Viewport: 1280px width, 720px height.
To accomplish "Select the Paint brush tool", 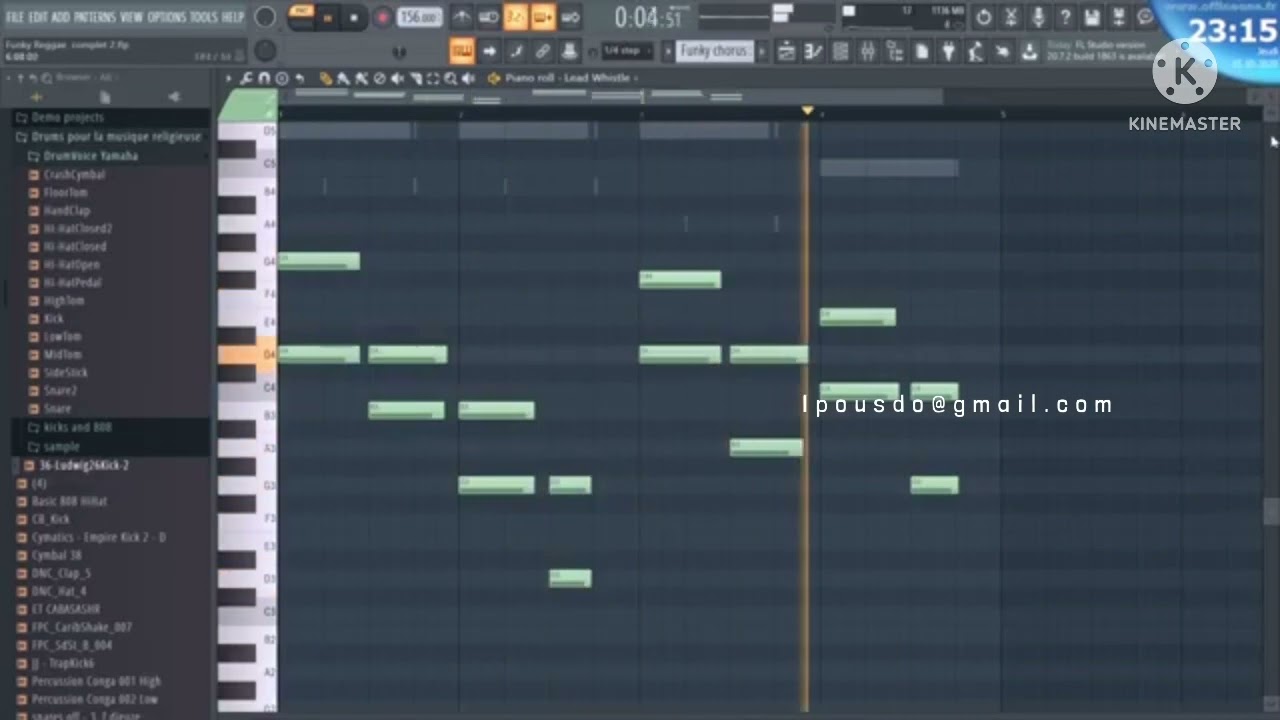I will coord(343,78).
